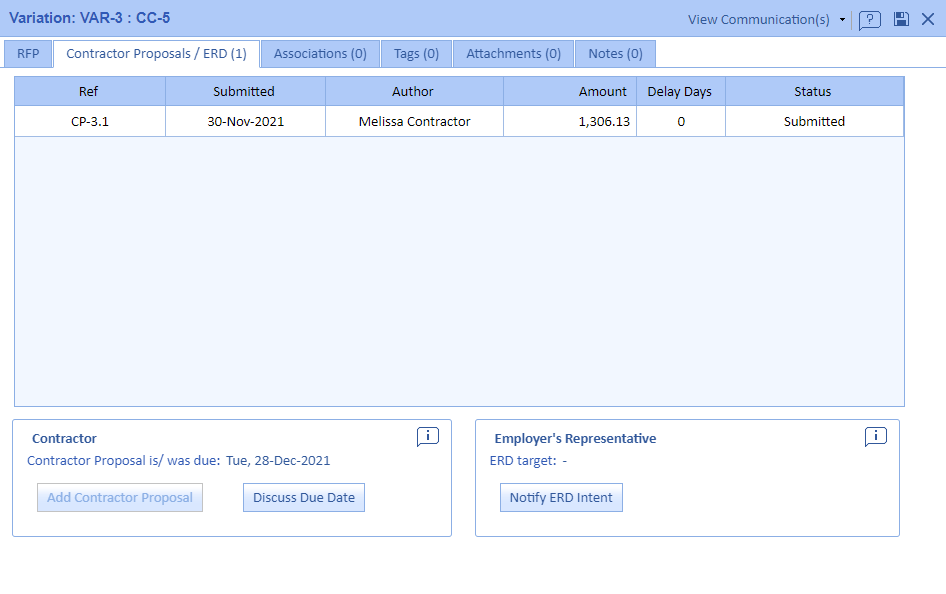946x594 pixels.
Task: Go to the Attachments (0) tab
Action: (x=513, y=54)
